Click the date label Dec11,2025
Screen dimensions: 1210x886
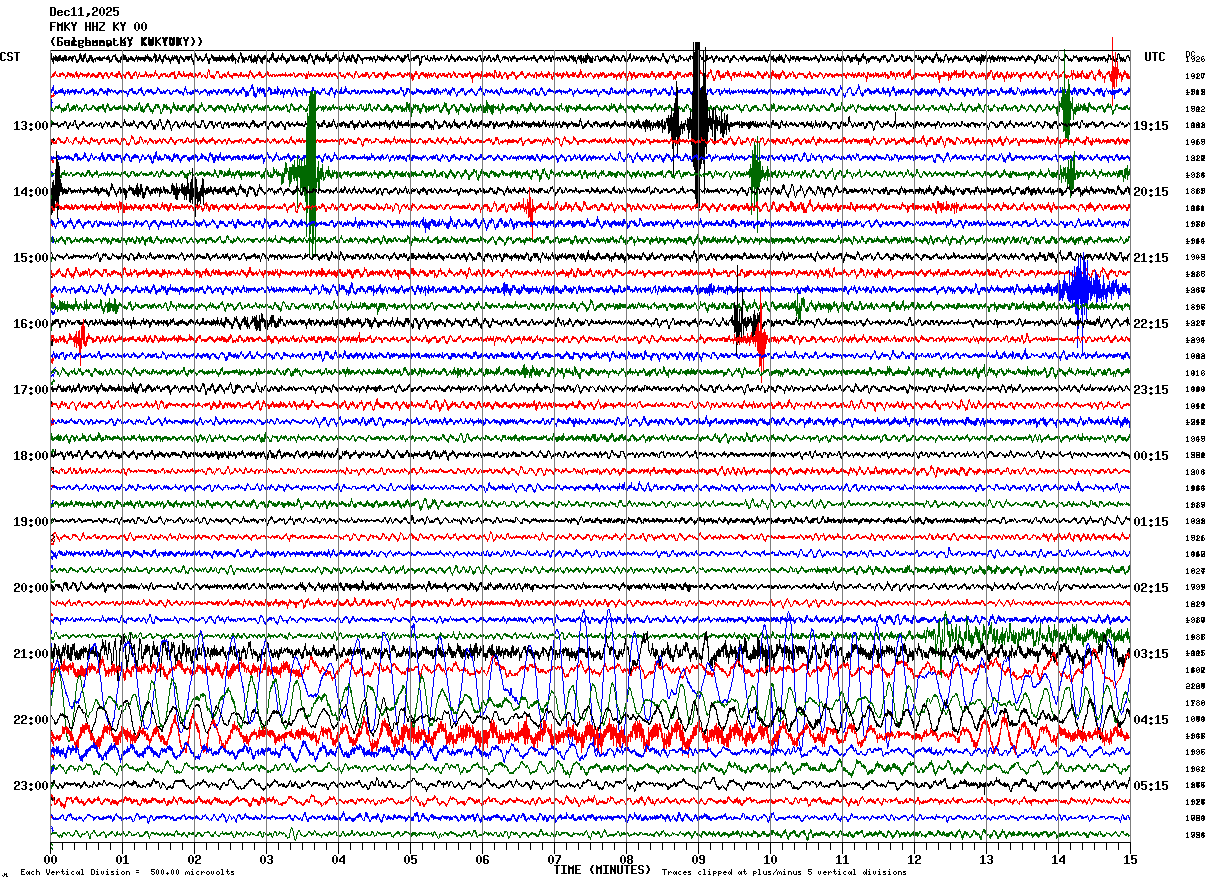84,12
